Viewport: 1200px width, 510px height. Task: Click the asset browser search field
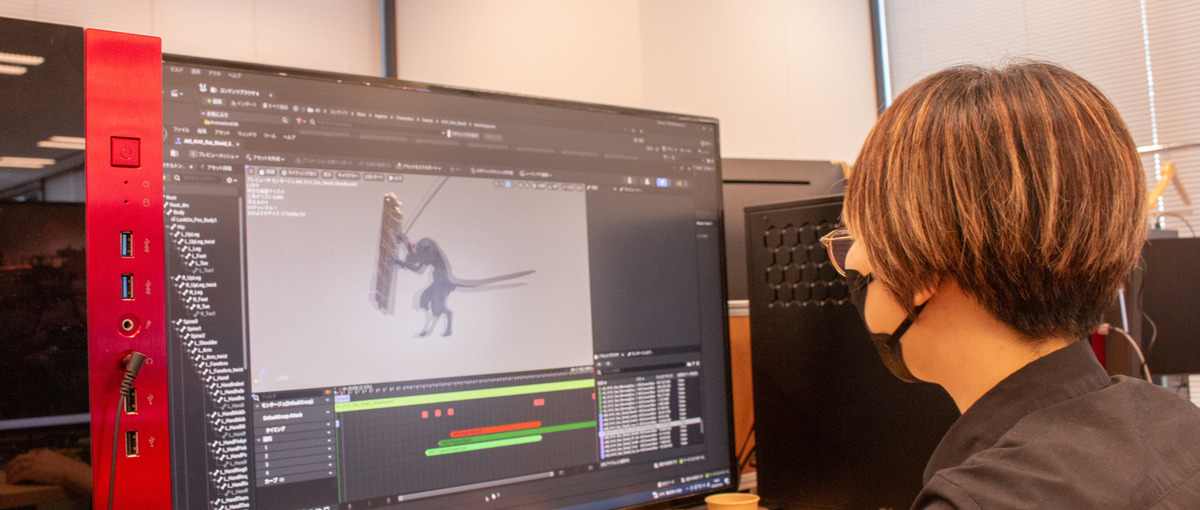[x=640, y=368]
